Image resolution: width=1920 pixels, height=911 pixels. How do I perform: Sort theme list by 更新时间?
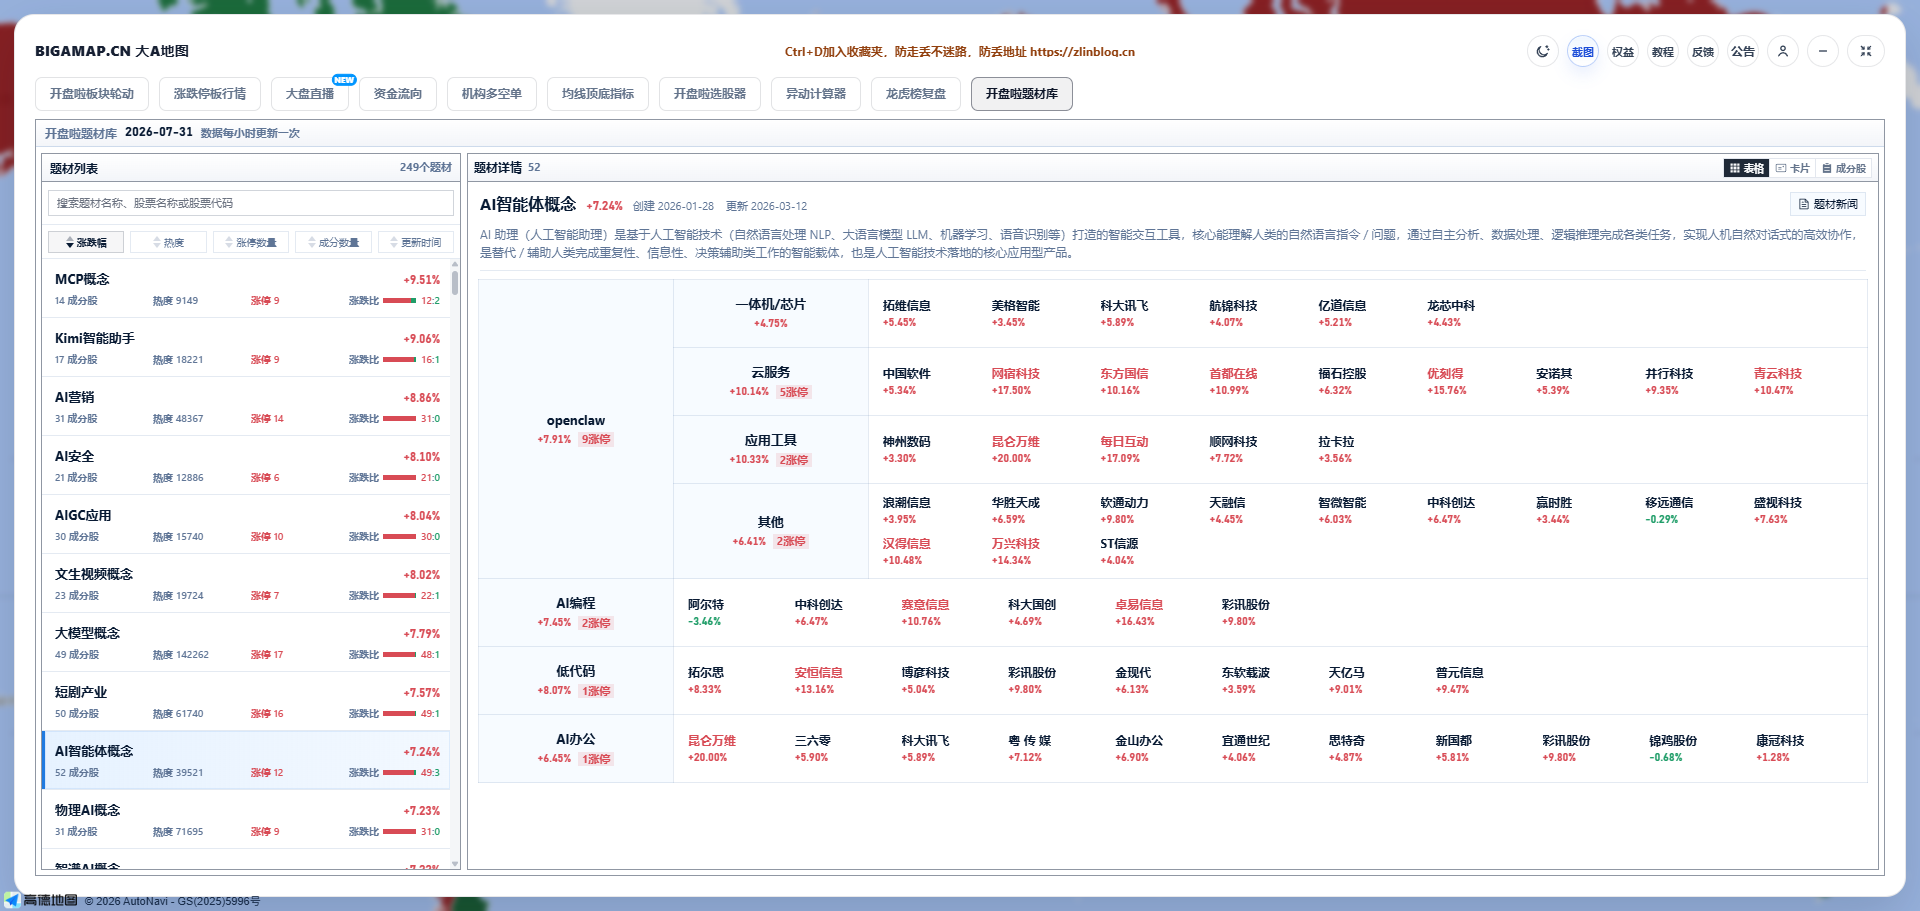point(416,242)
